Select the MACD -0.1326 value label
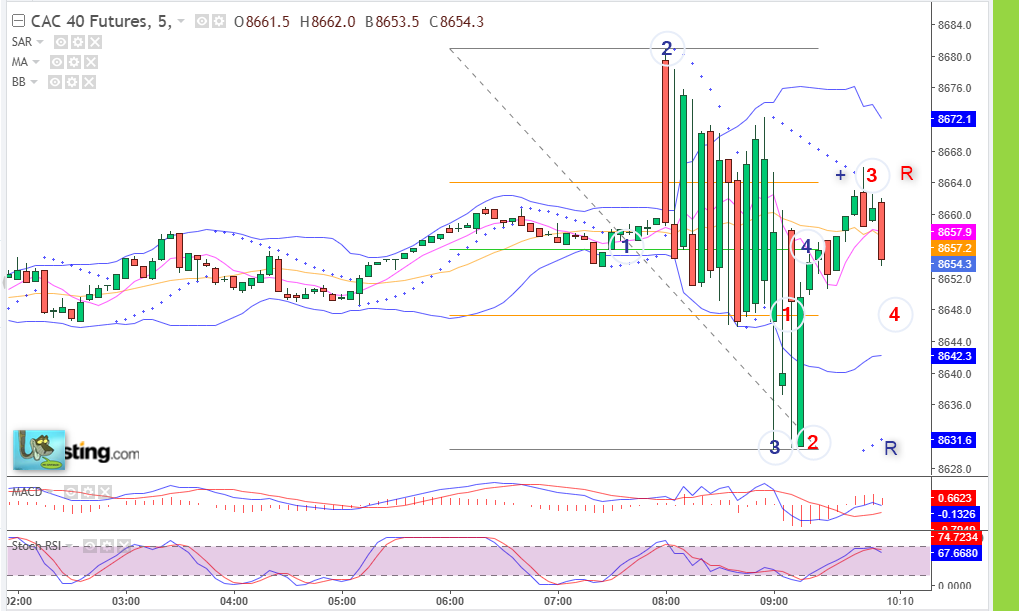 [953, 514]
